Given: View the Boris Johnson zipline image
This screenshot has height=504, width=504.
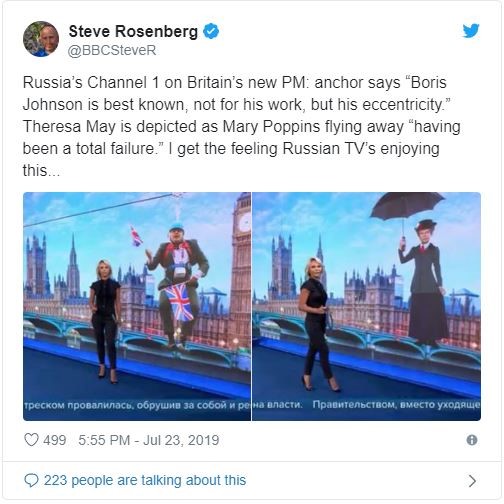Looking at the screenshot, I should click(137, 306).
